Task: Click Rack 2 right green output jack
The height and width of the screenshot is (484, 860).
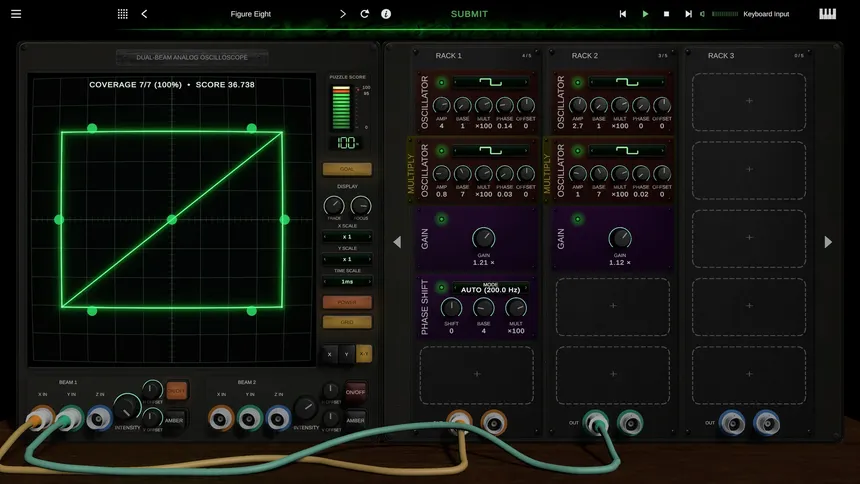Action: [630, 423]
